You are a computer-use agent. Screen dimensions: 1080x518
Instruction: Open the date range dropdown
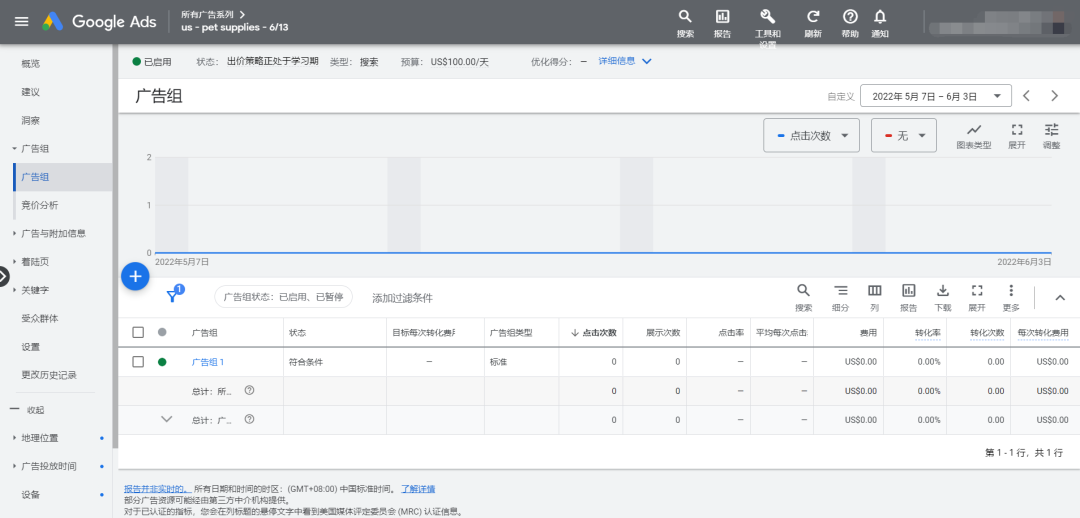coord(935,96)
